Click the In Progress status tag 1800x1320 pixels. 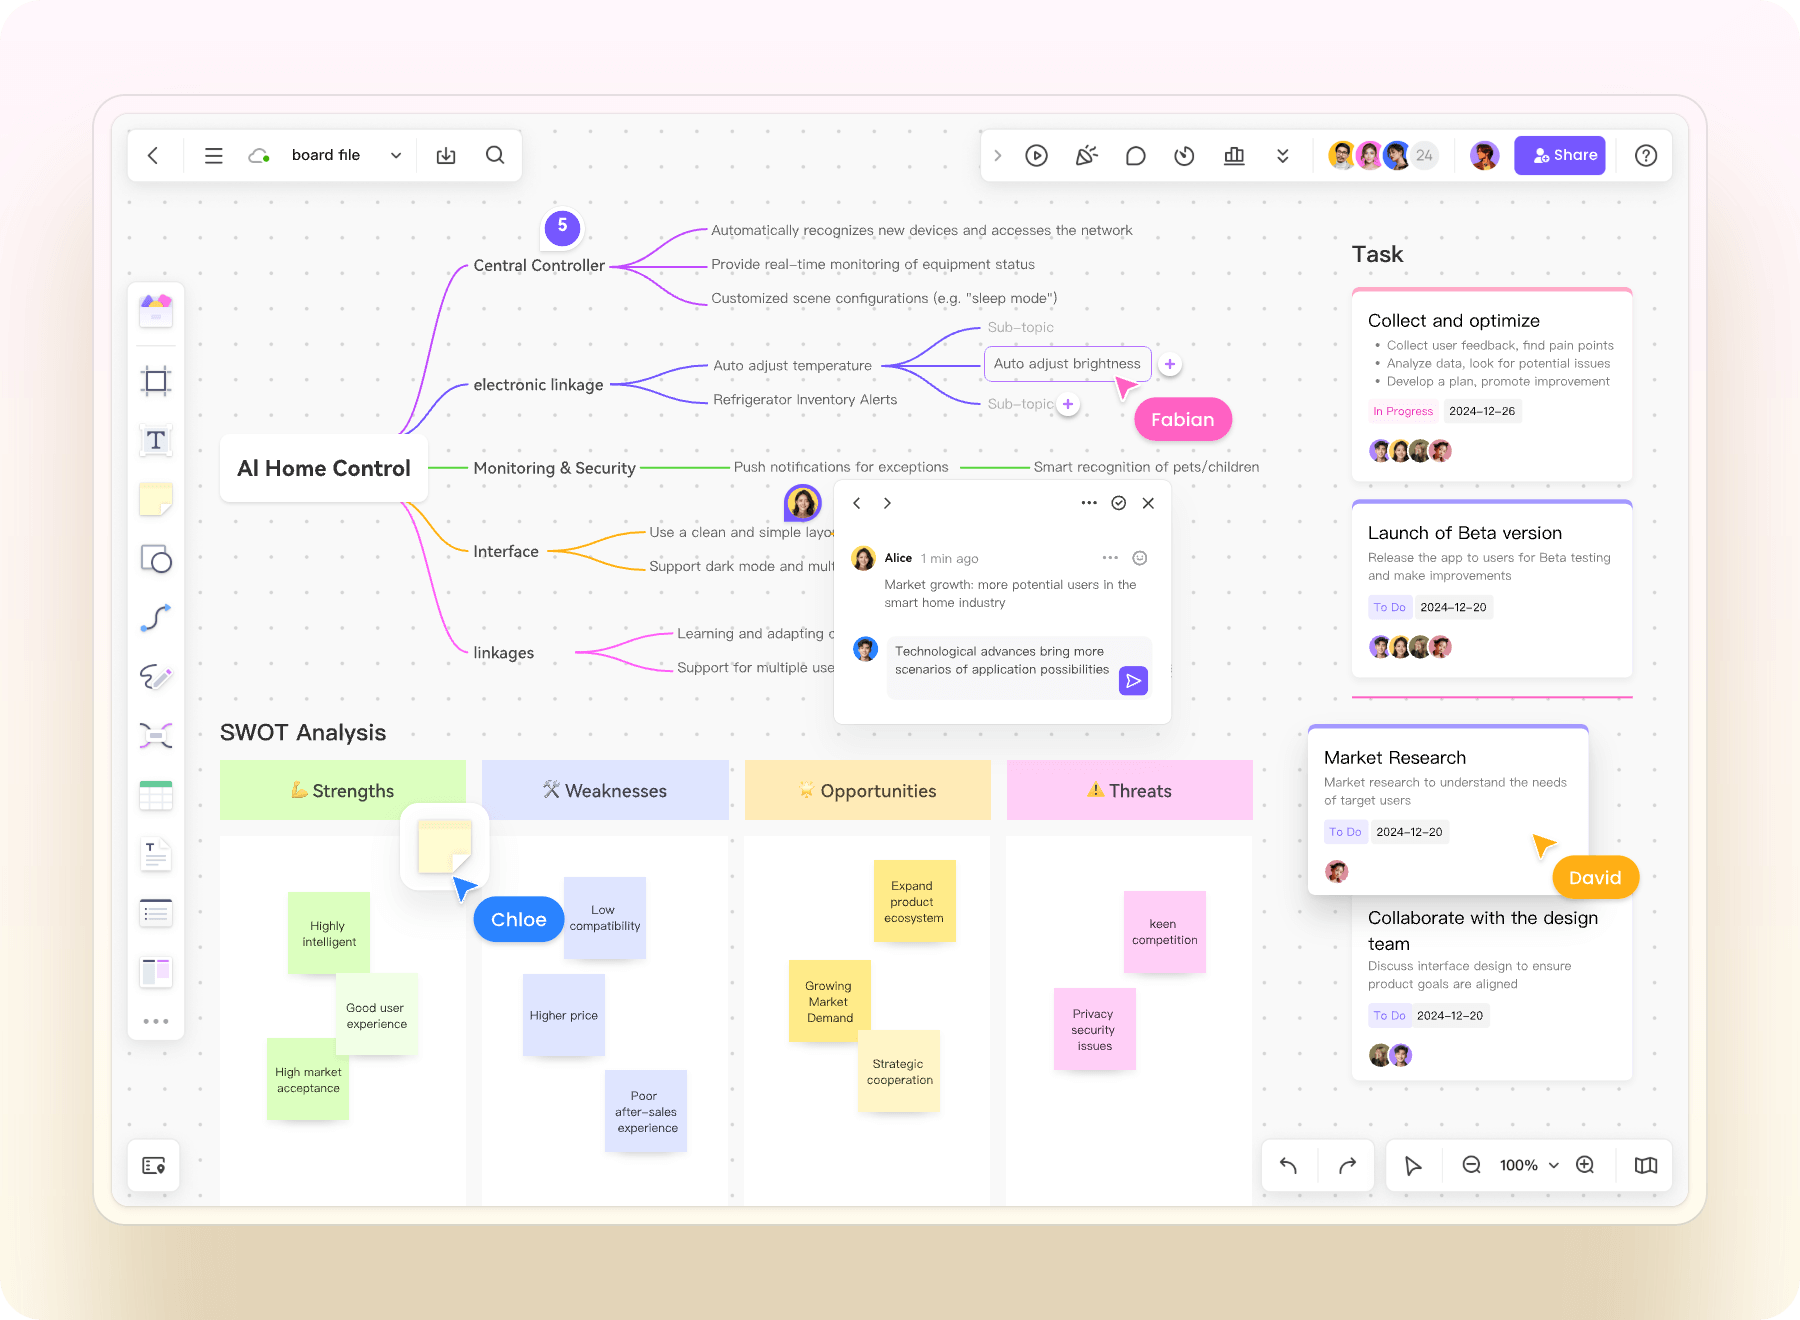click(1402, 411)
